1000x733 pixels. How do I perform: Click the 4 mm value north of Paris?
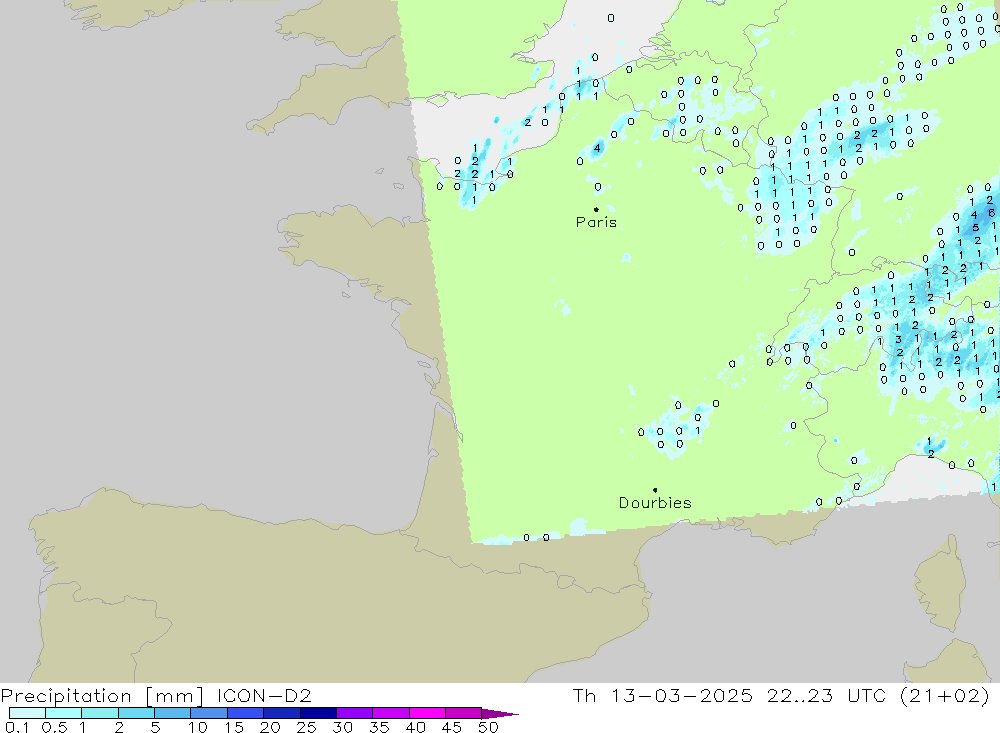(597, 148)
